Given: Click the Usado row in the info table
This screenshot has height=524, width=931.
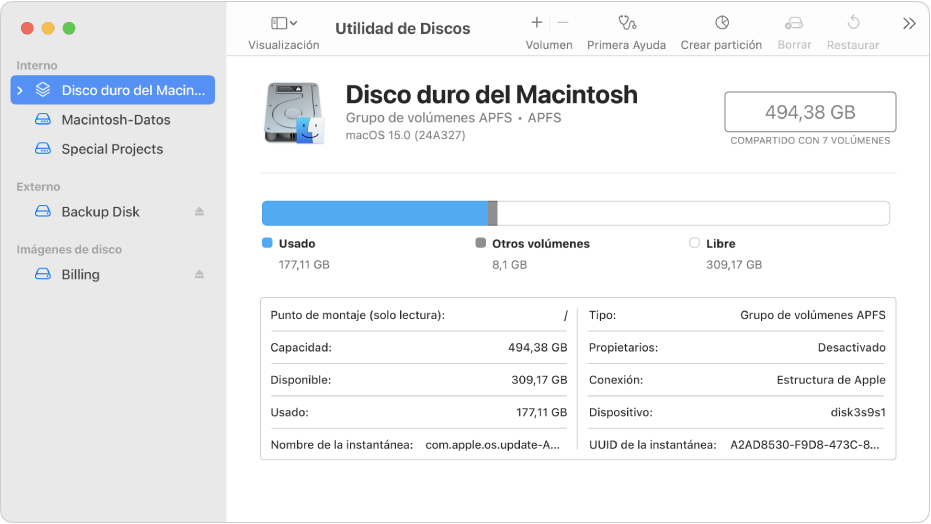Looking at the screenshot, I should [419, 412].
